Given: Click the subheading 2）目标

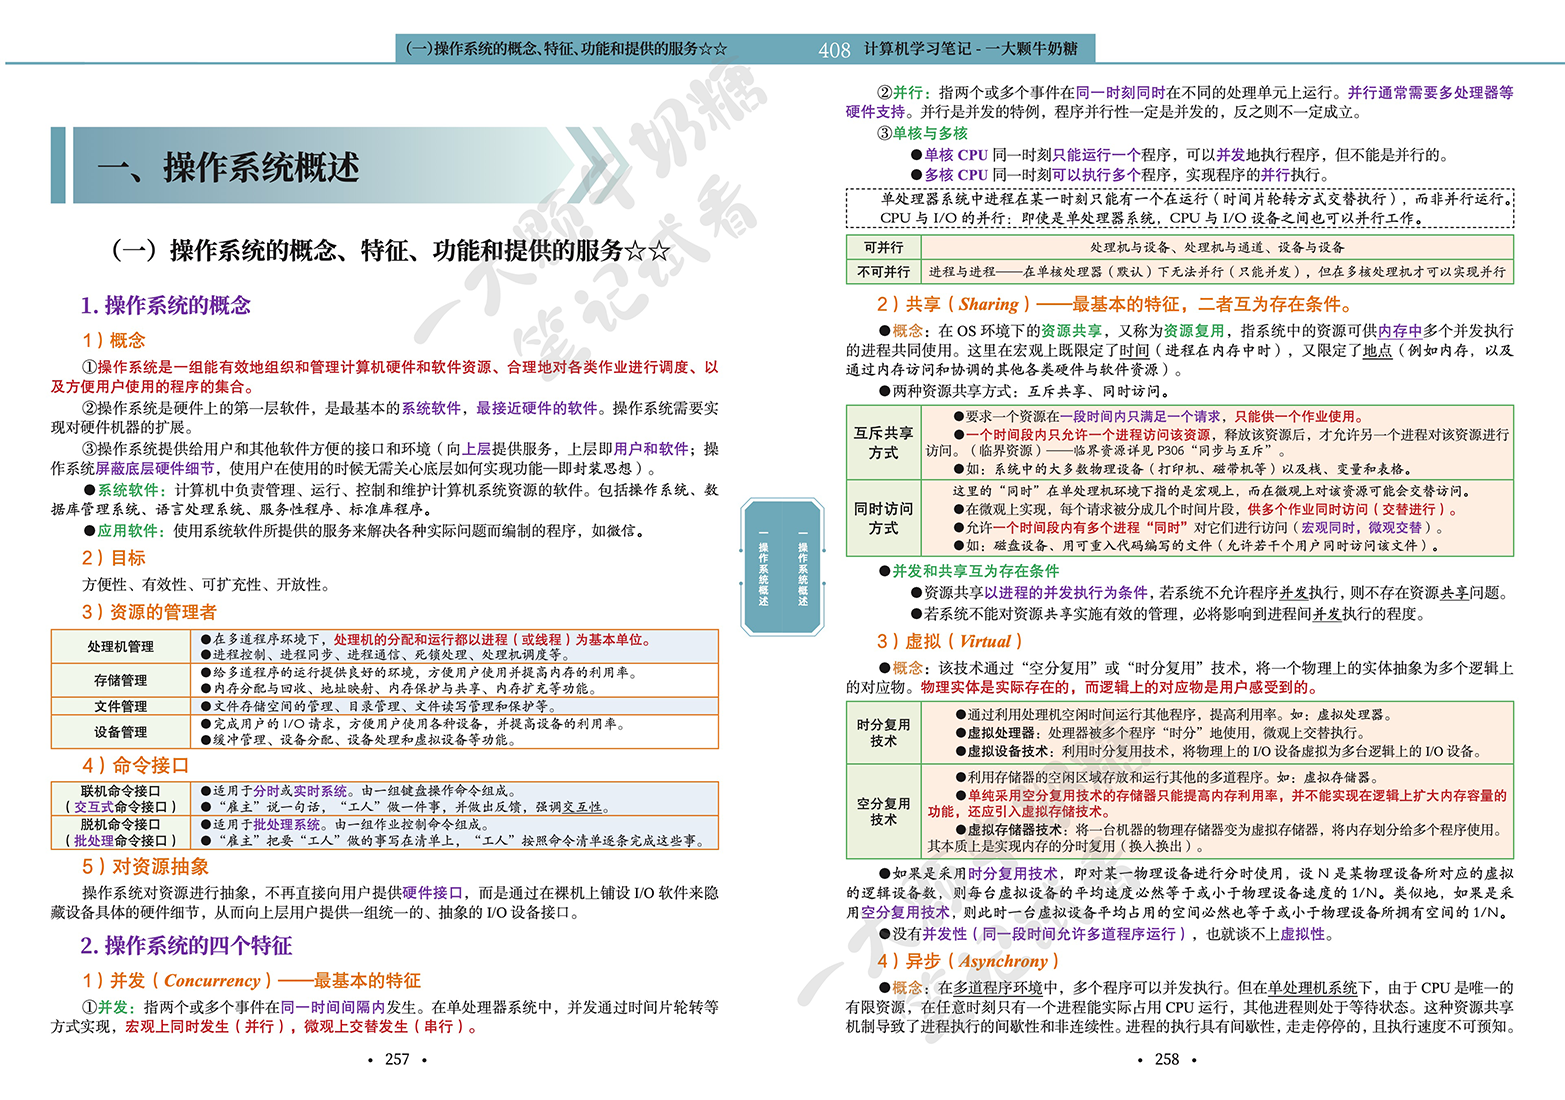Looking at the screenshot, I should [x=113, y=558].
